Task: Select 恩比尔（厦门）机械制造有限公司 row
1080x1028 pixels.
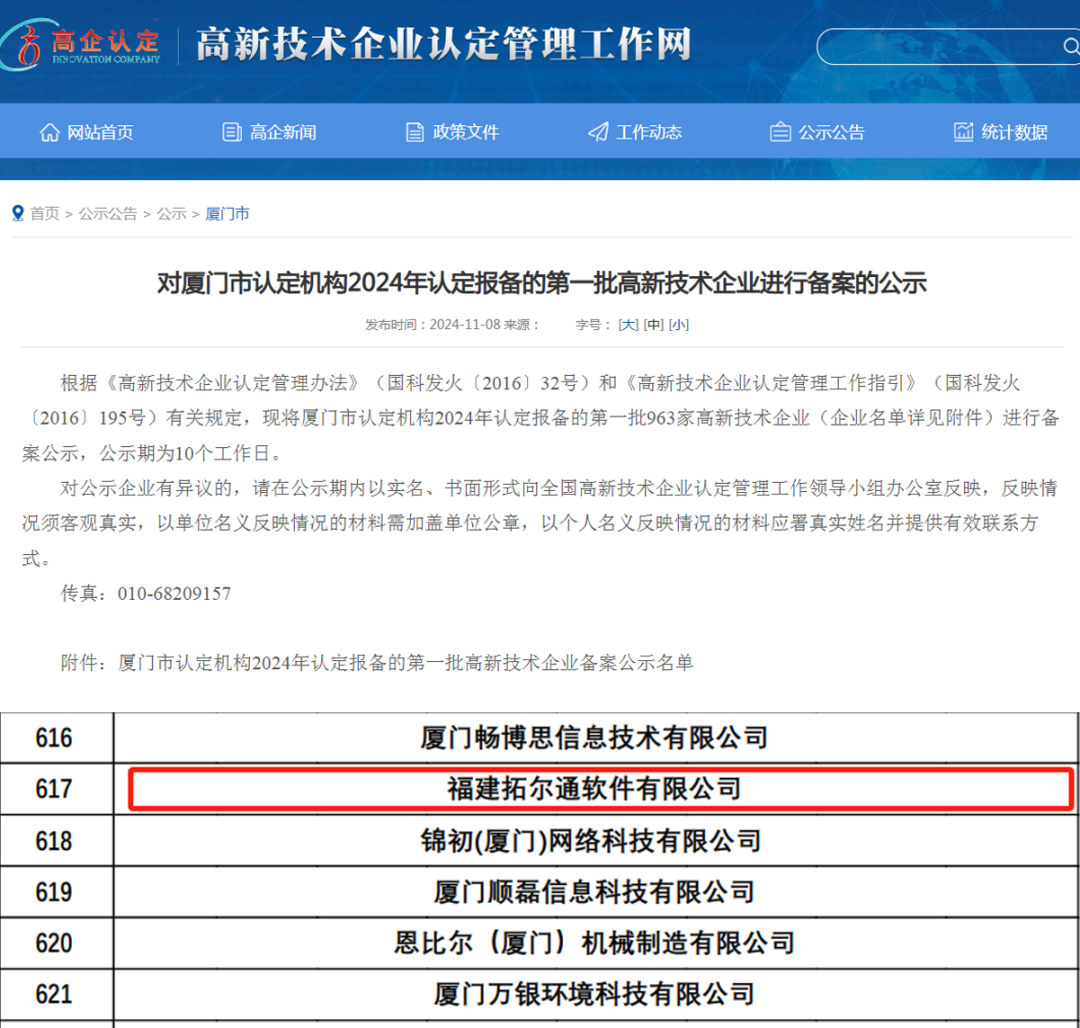Action: click(x=595, y=943)
